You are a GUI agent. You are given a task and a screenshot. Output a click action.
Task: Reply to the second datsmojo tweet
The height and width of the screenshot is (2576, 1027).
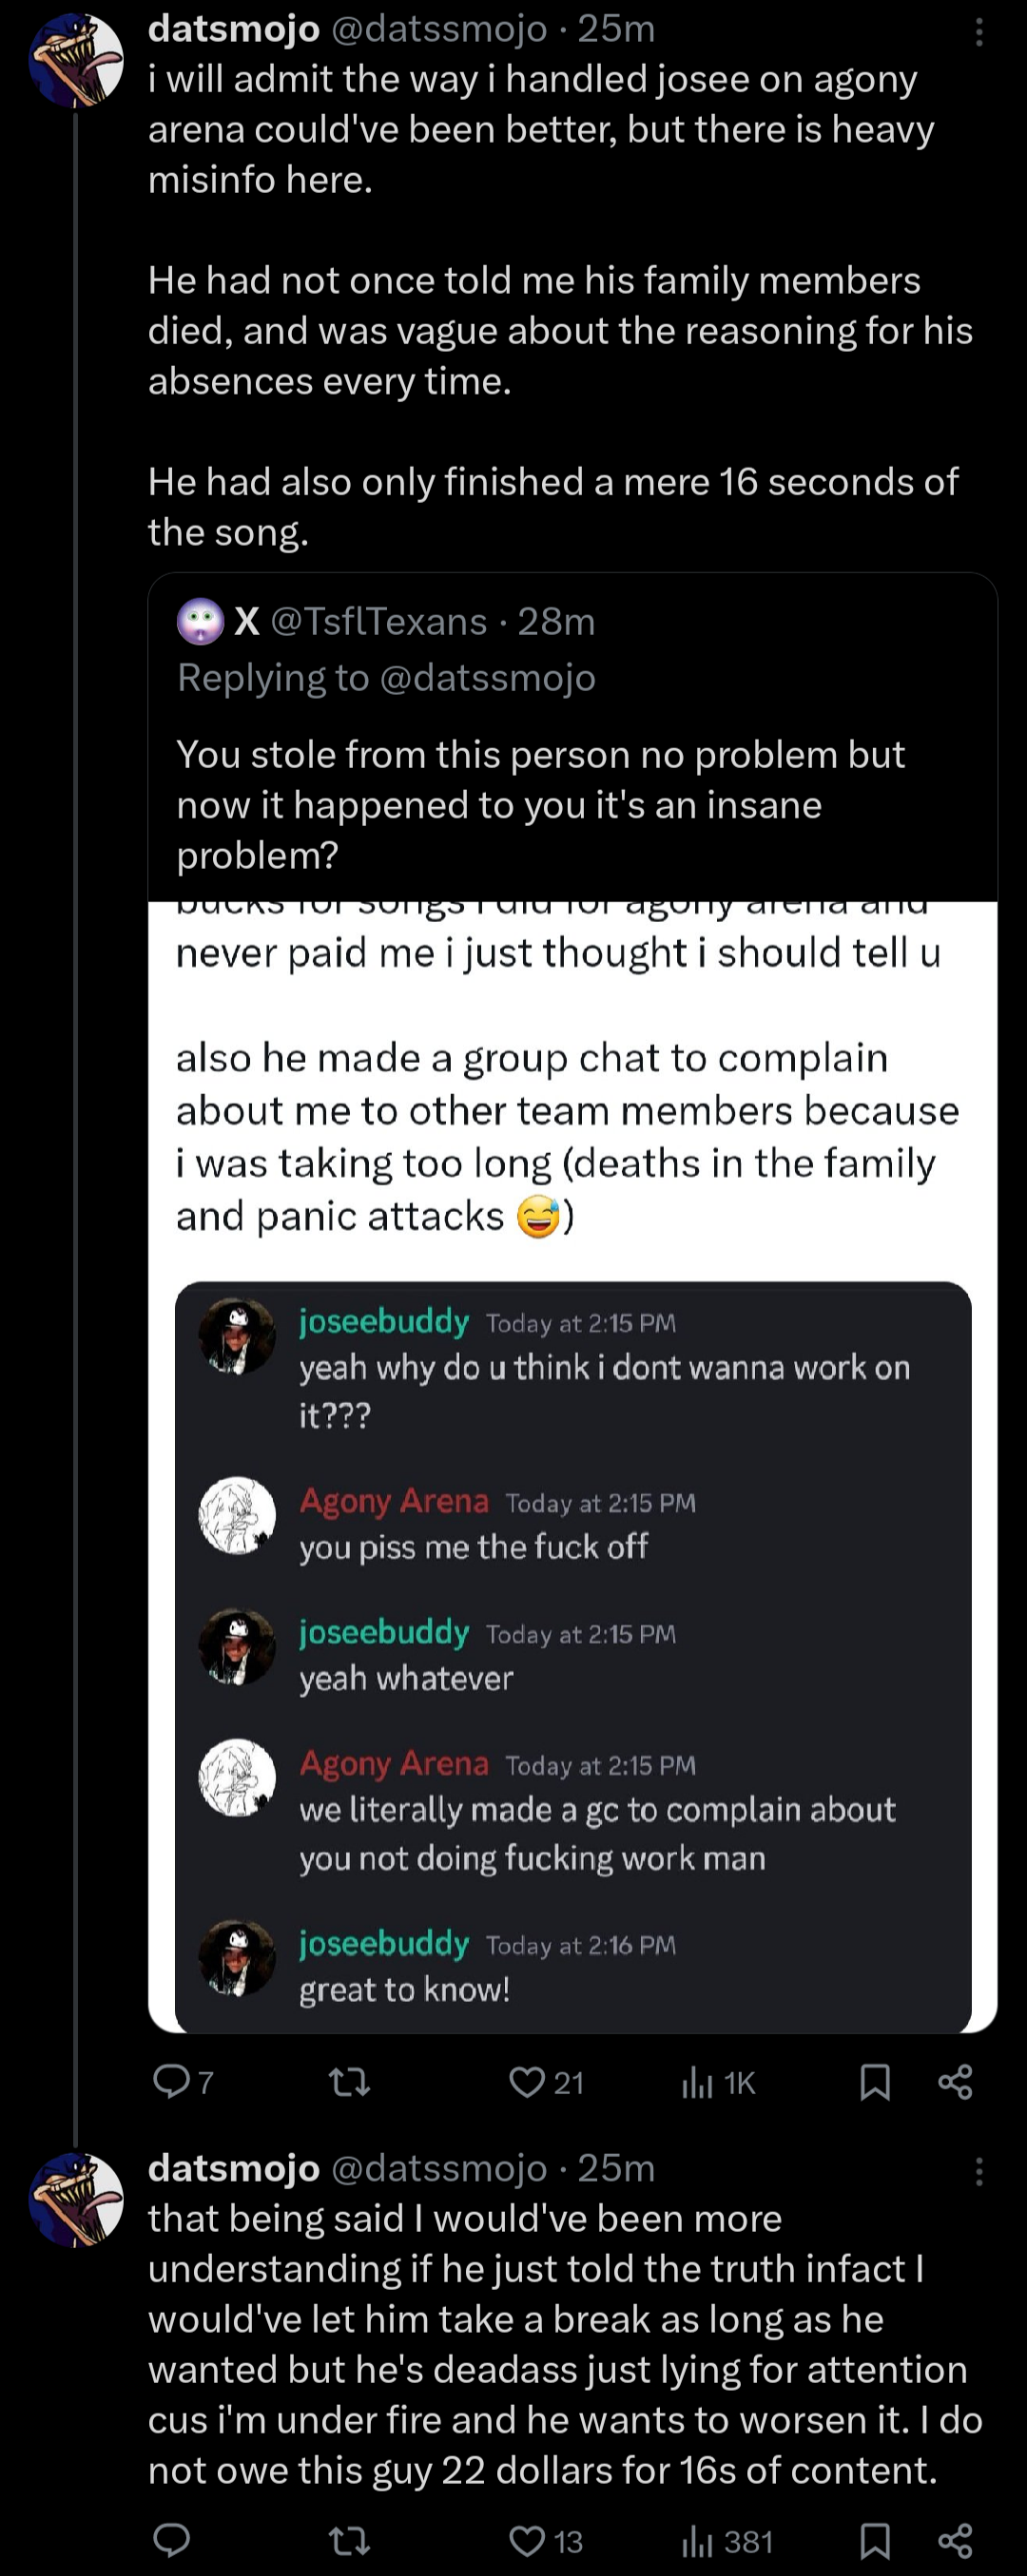point(171,2540)
